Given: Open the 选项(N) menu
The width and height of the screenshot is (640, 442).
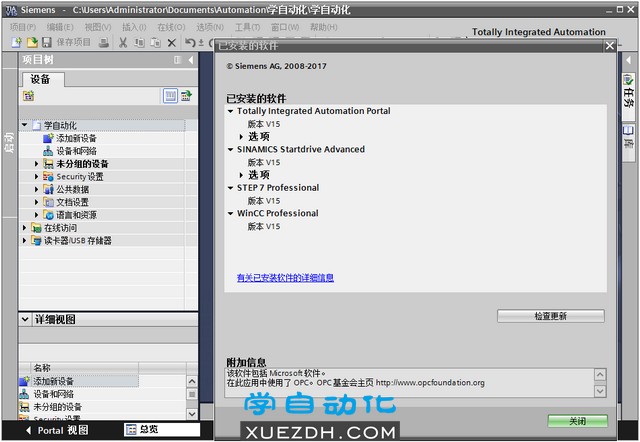Looking at the screenshot, I should point(210,27).
